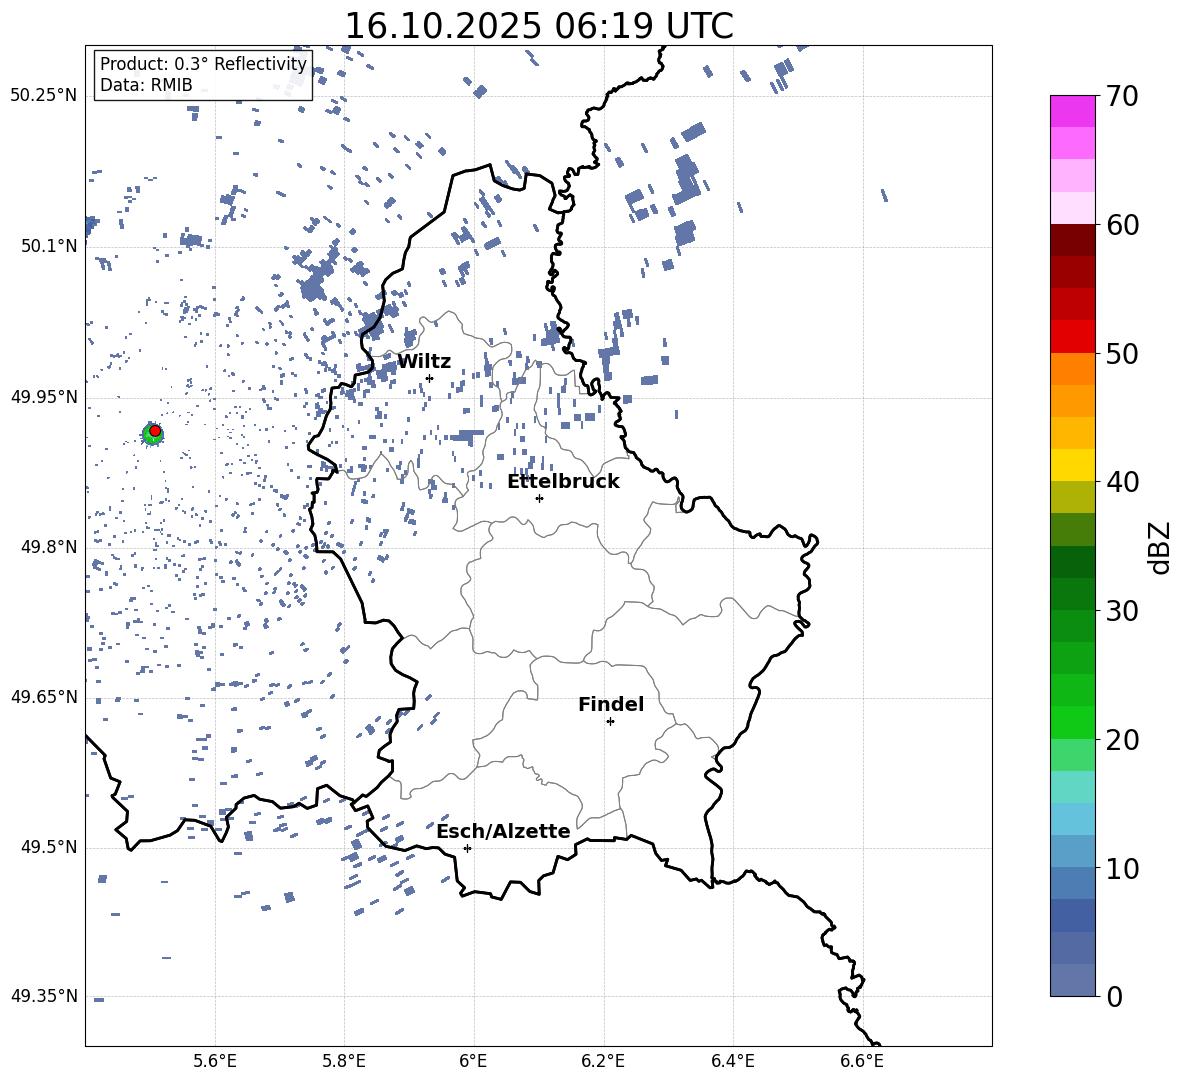Click the 5.6°E longitude label
Screen dimensions: 1184x1081
click(x=215, y=1061)
